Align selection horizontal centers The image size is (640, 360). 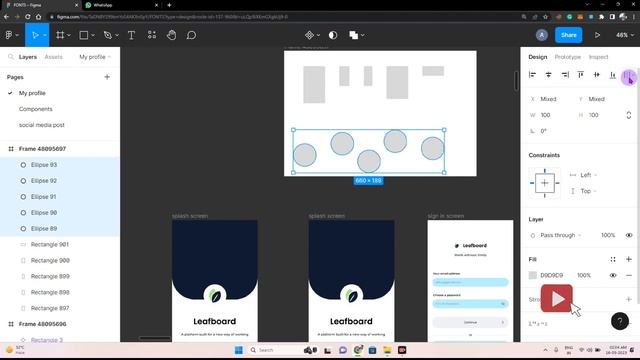tap(549, 75)
